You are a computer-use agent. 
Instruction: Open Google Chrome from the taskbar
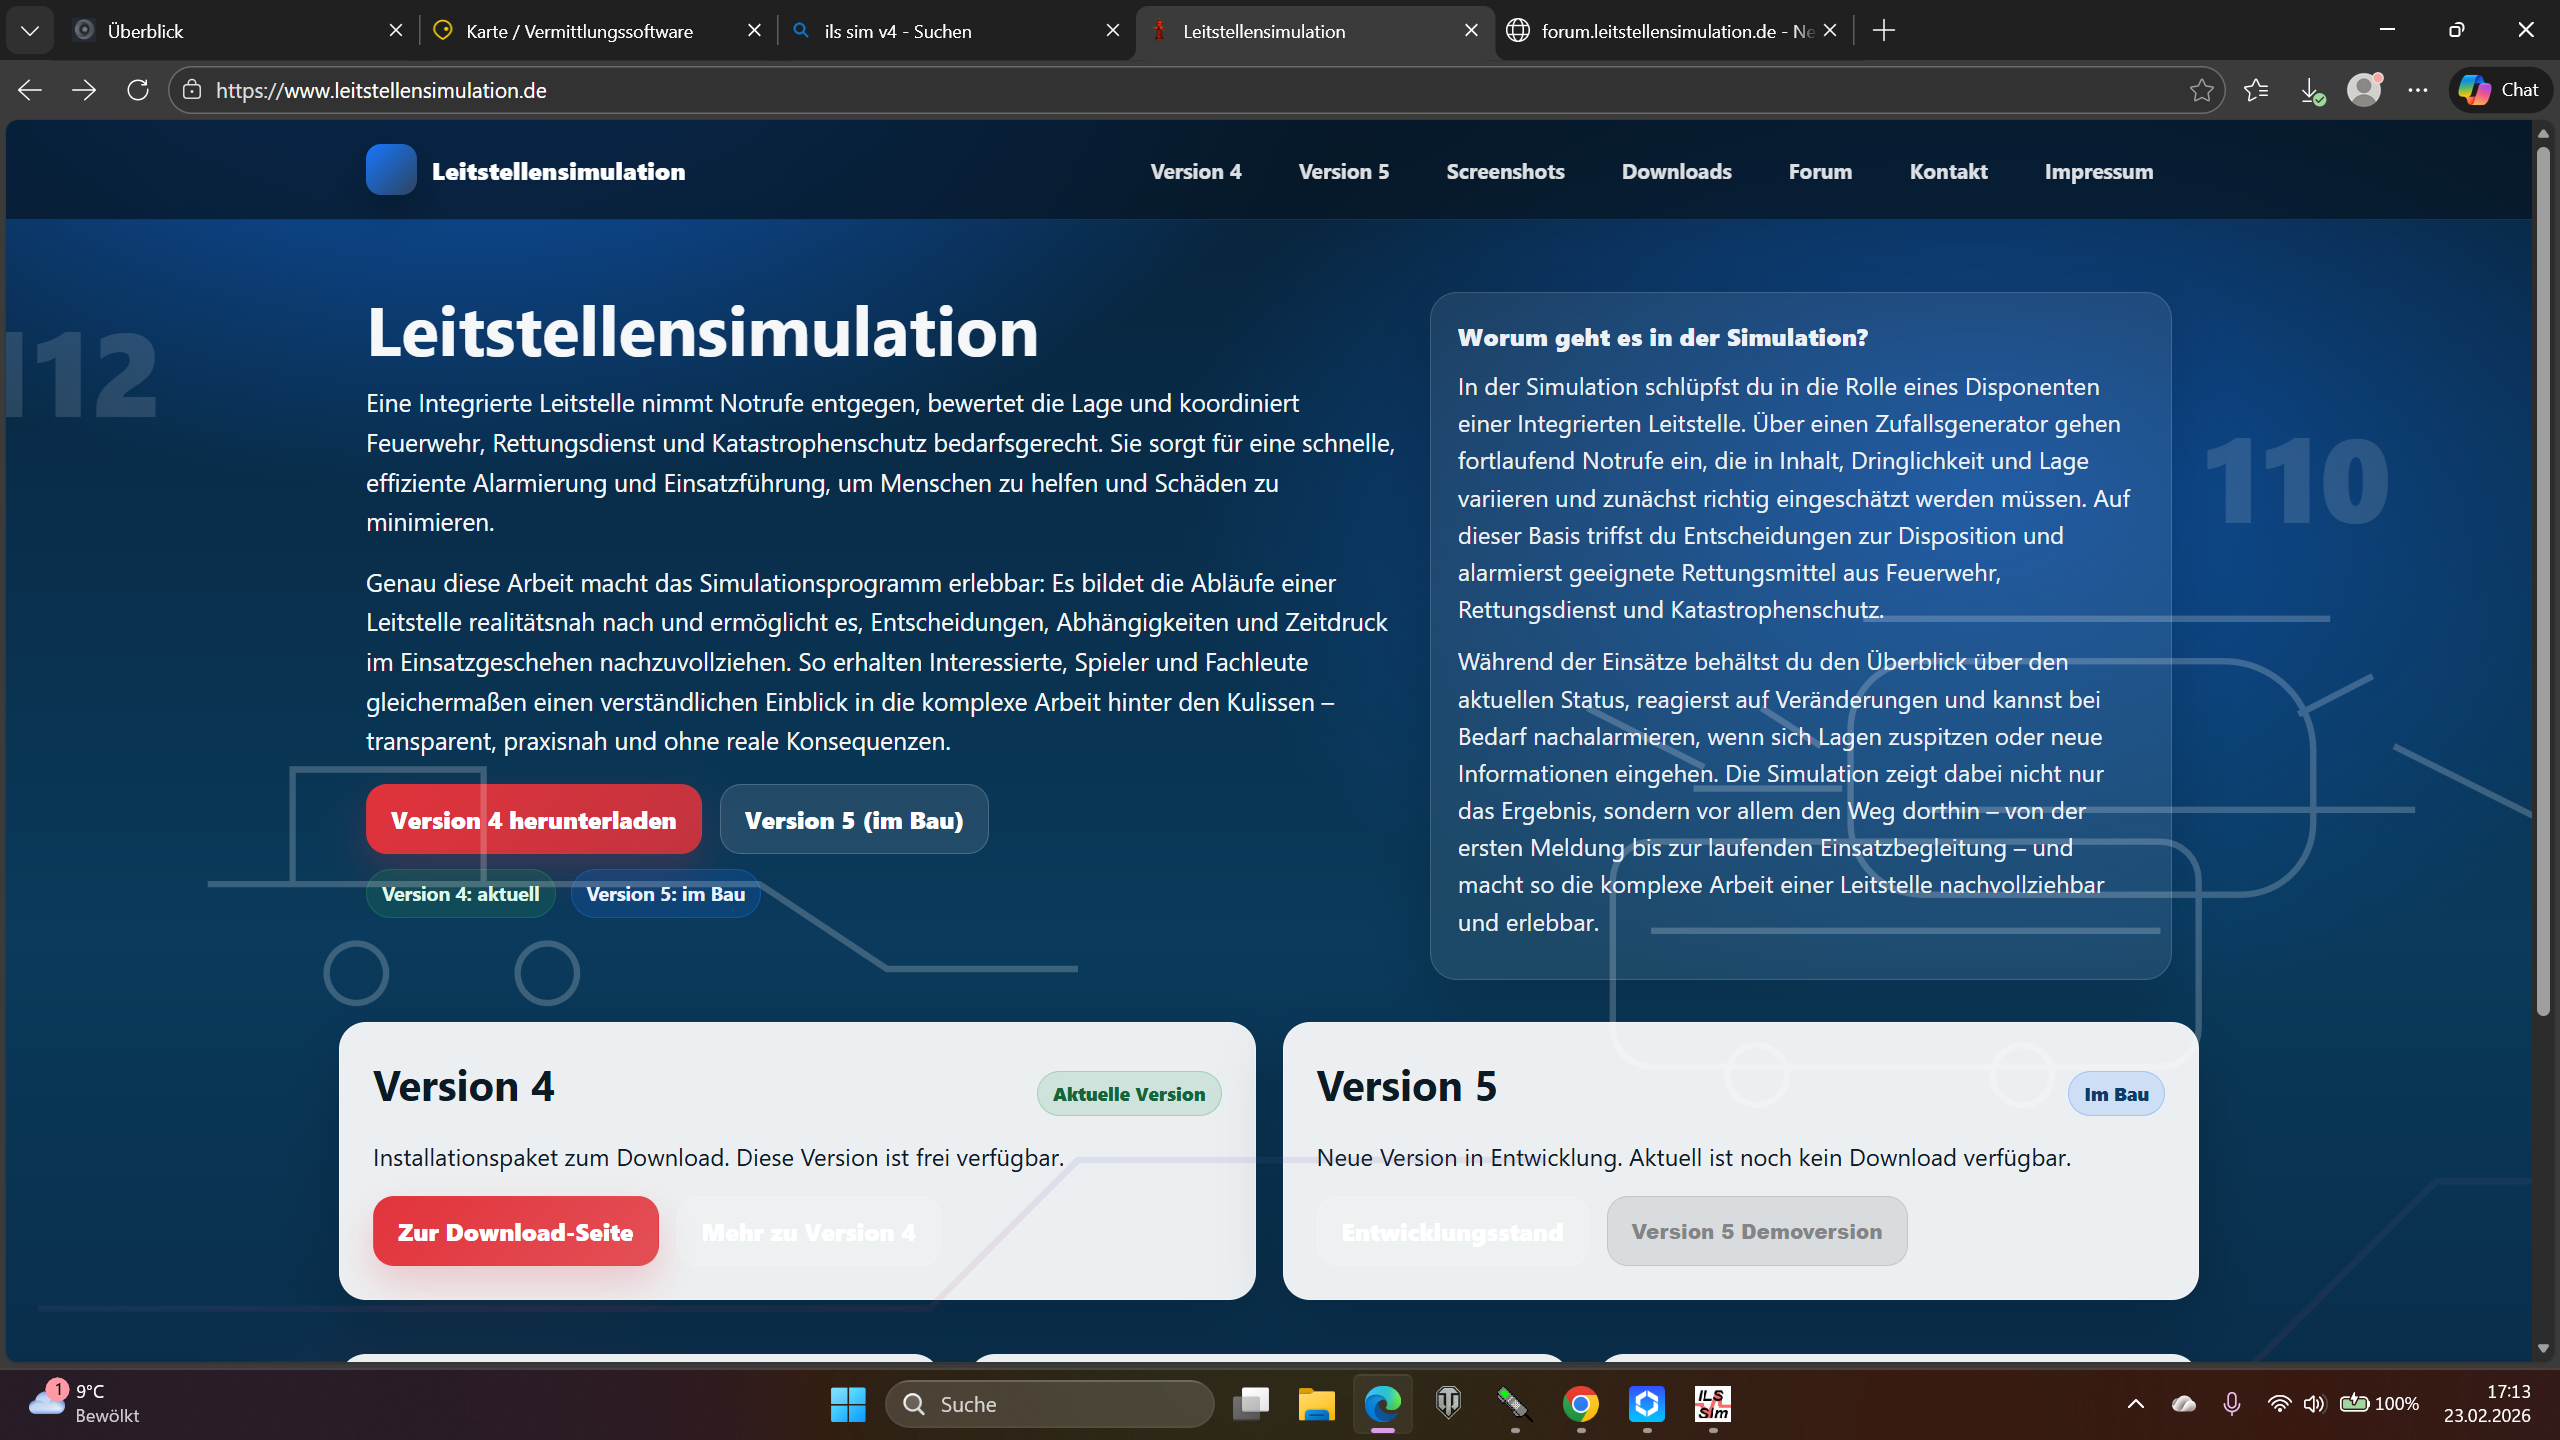(1581, 1404)
